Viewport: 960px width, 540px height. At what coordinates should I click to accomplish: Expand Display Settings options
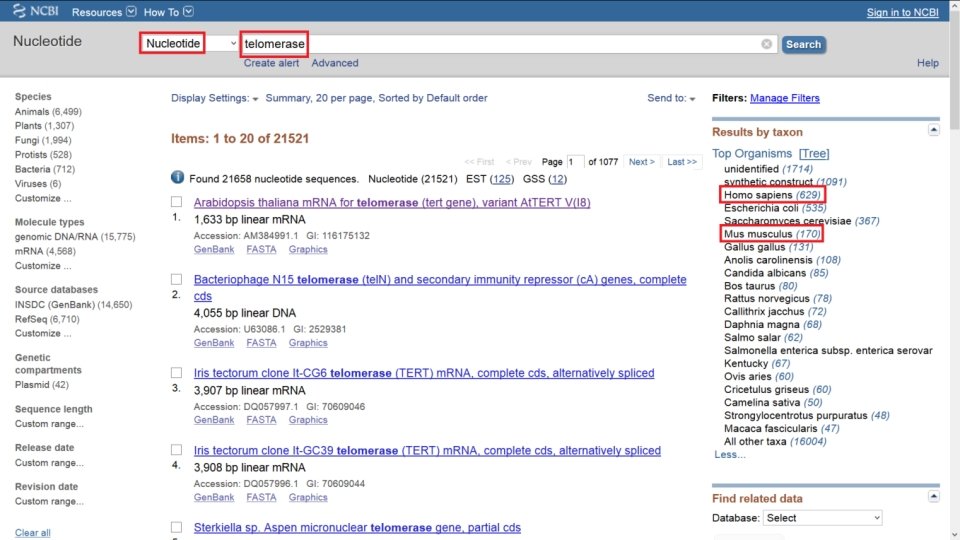pyautogui.click(x=214, y=98)
